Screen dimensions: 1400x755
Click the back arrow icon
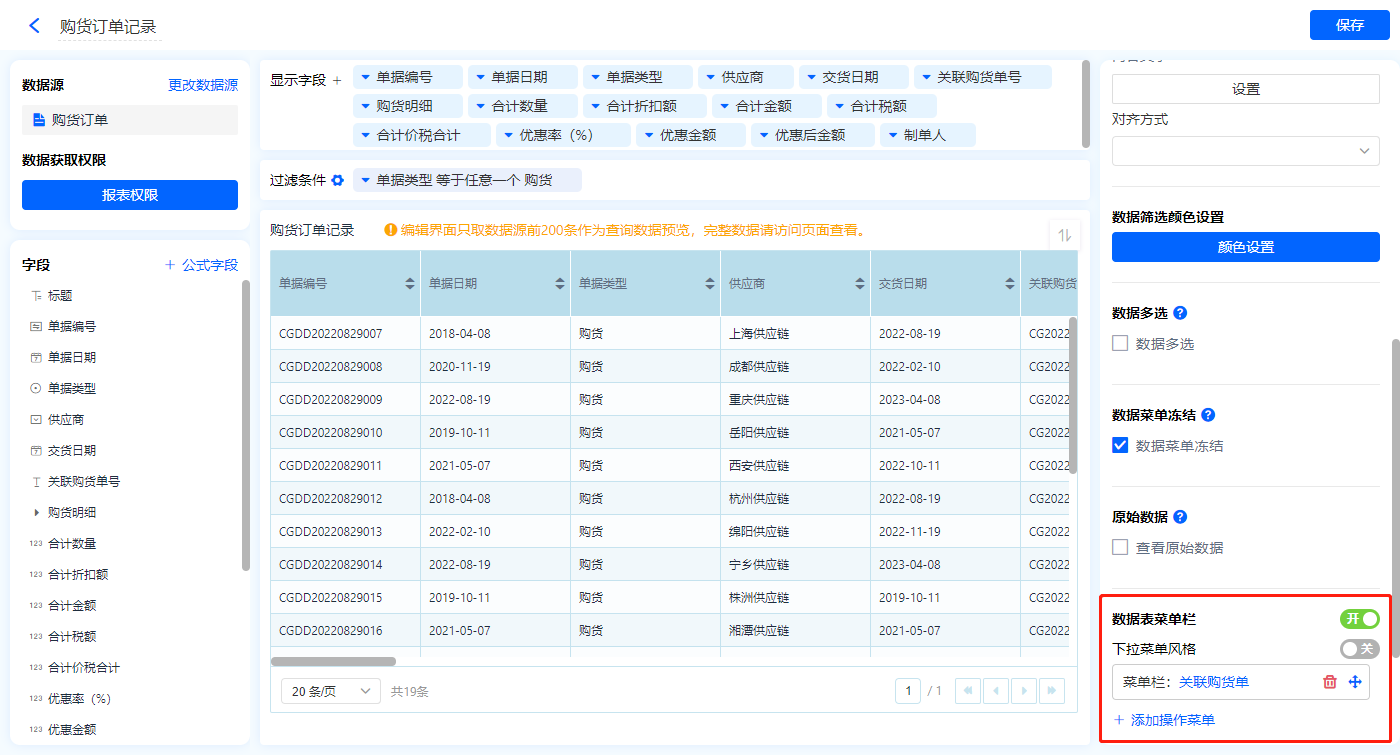pos(34,26)
